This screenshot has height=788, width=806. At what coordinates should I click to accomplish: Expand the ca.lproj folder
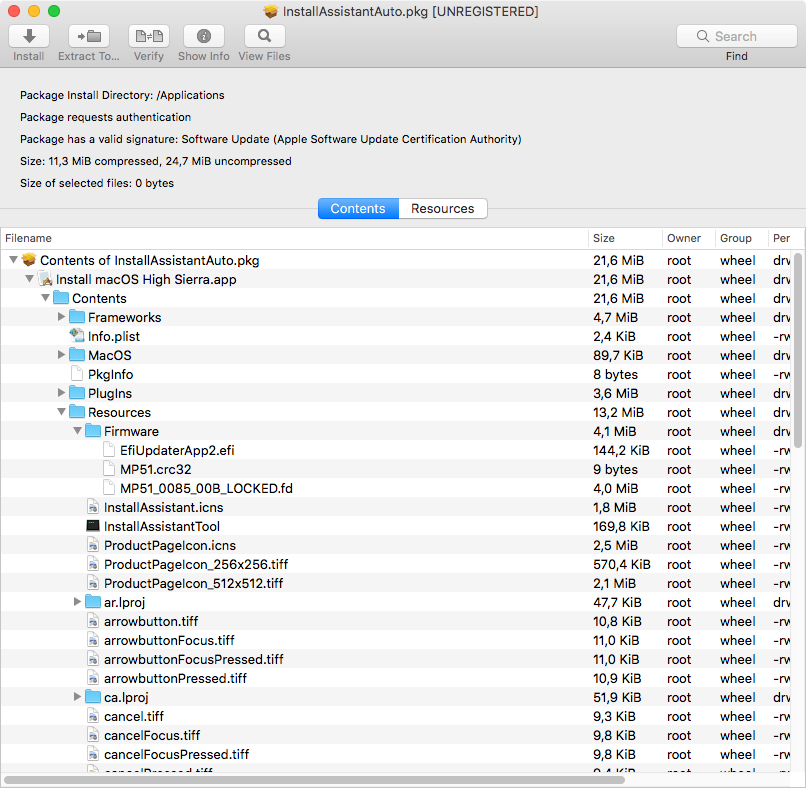[78, 697]
